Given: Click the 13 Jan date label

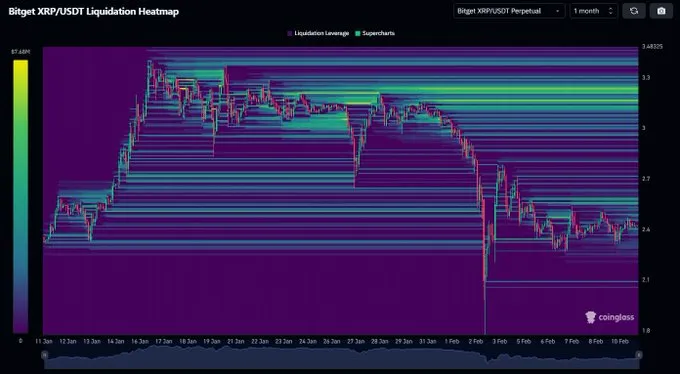Looking at the screenshot, I should pyautogui.click(x=92, y=341).
